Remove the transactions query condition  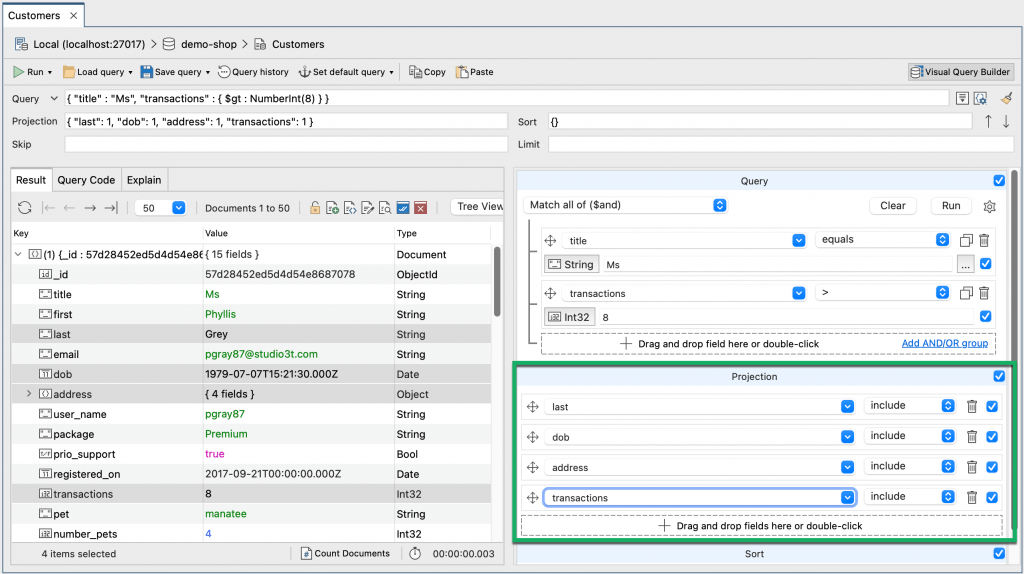[x=984, y=293]
